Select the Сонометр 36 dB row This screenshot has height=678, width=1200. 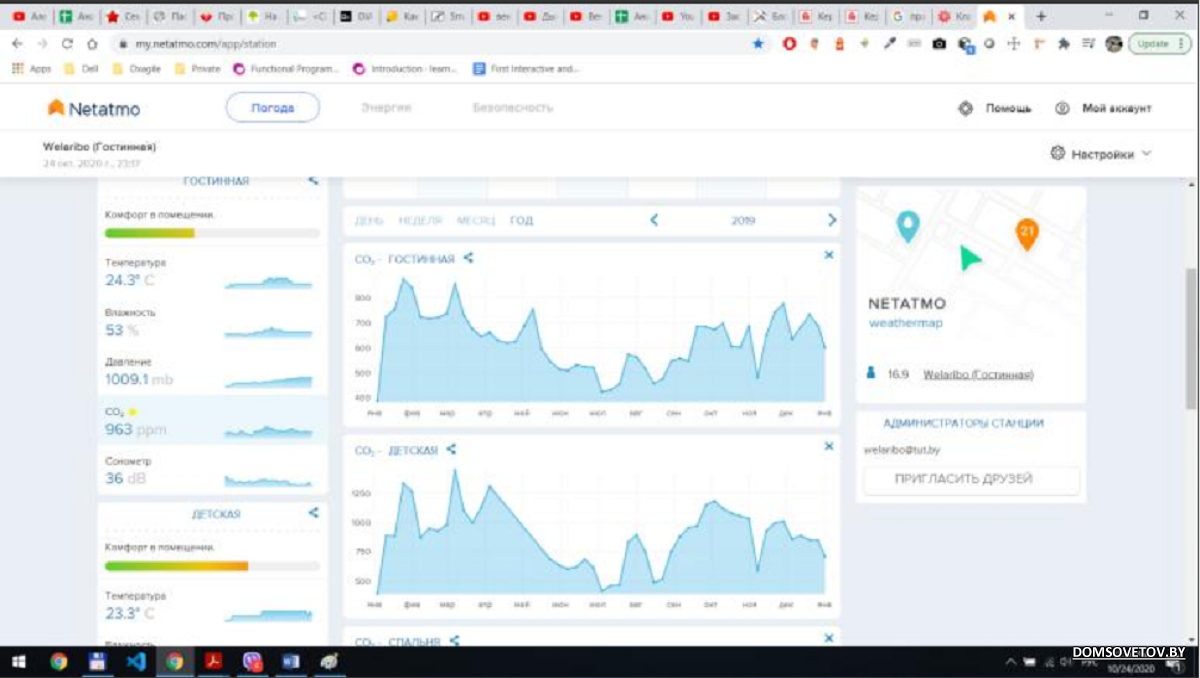pyautogui.click(x=212, y=471)
